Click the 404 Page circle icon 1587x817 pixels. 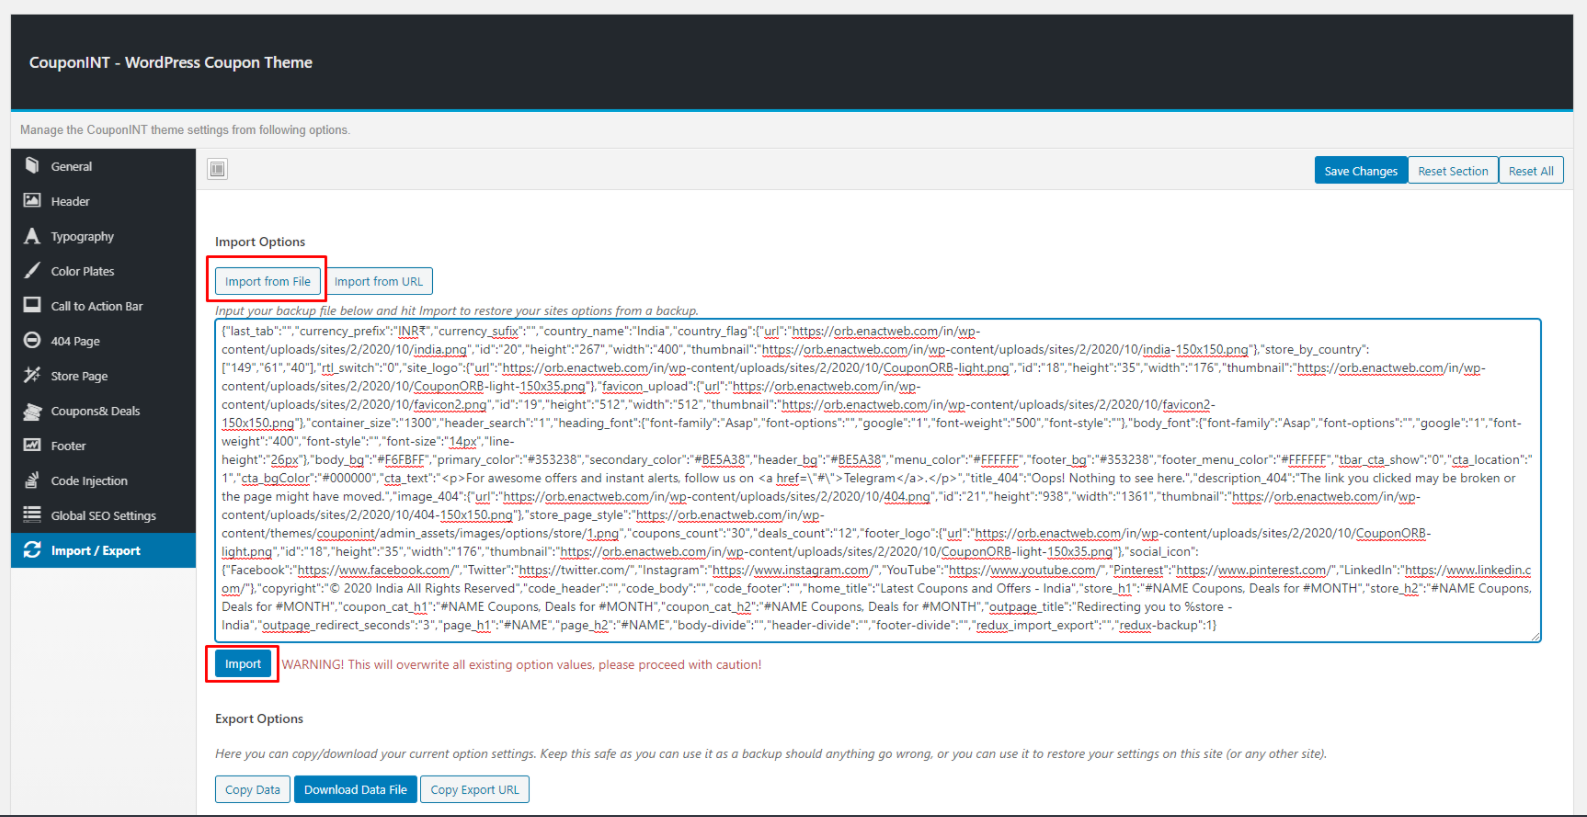[32, 341]
